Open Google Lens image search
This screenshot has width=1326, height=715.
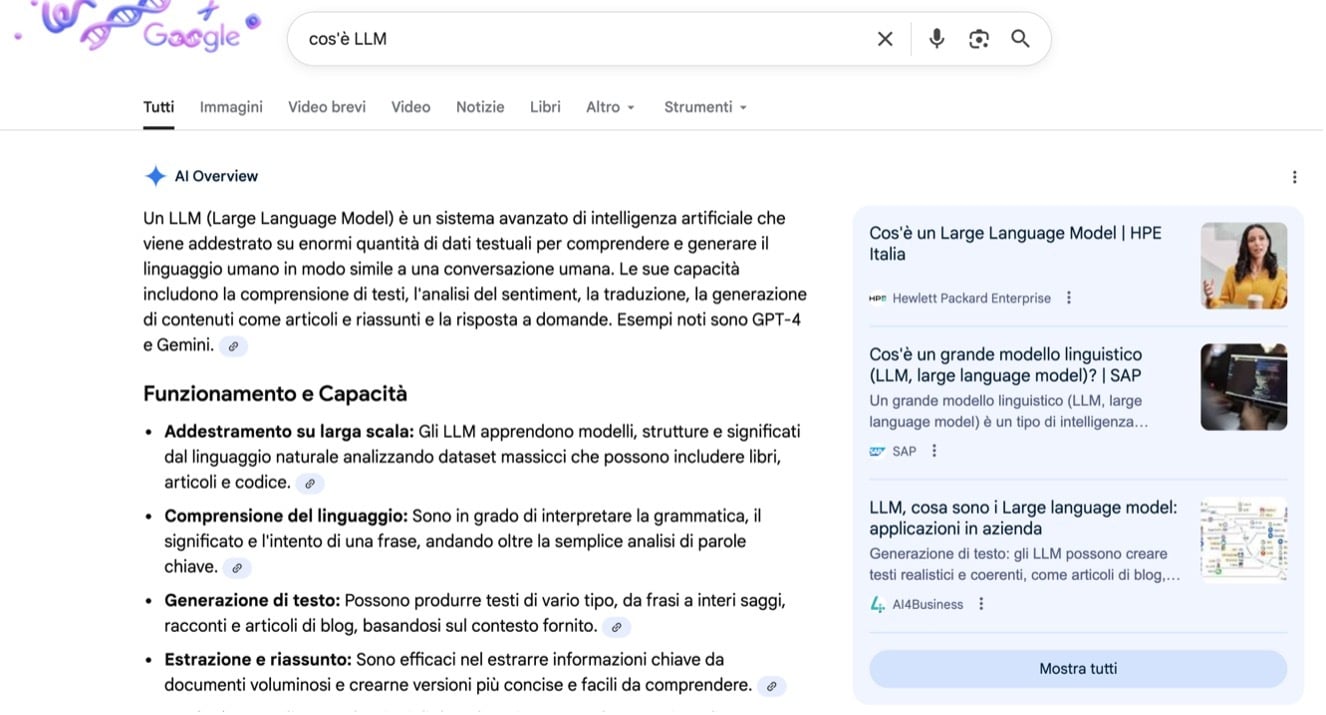point(978,38)
